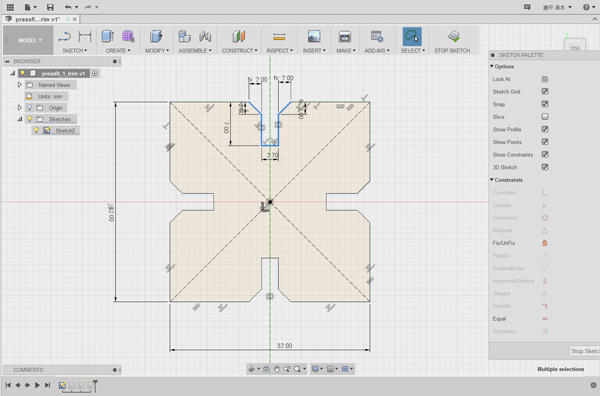Toggle the Snap checkbox

tap(545, 104)
